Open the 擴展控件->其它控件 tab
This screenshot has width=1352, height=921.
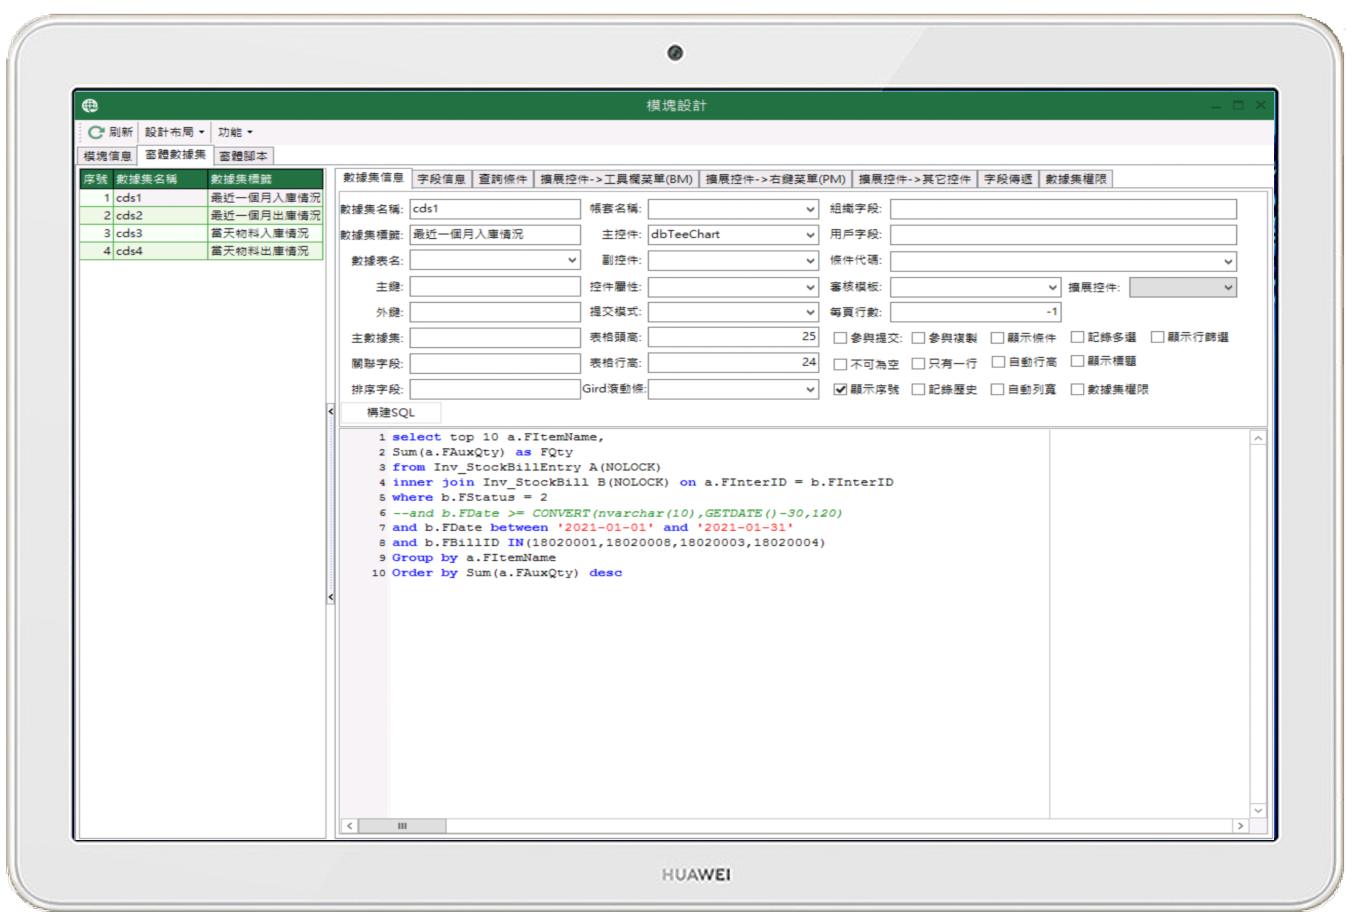[x=914, y=179]
